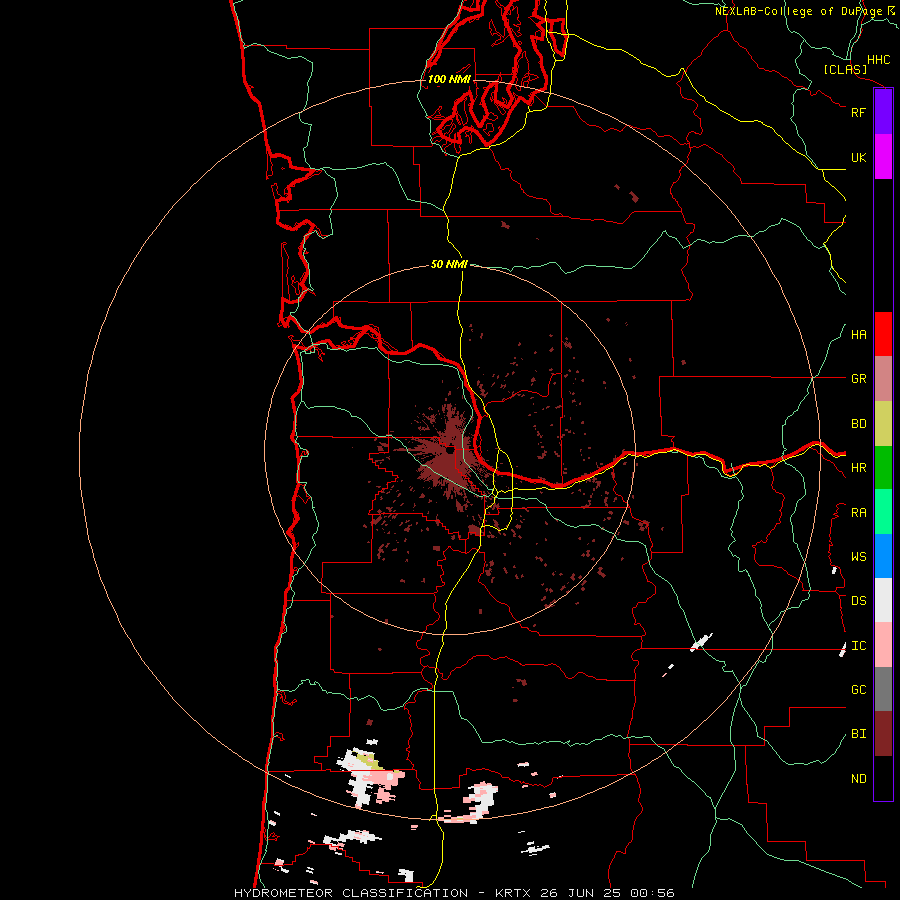This screenshot has height=900, width=900.
Task: Click the GR legend label
Action: (858, 379)
